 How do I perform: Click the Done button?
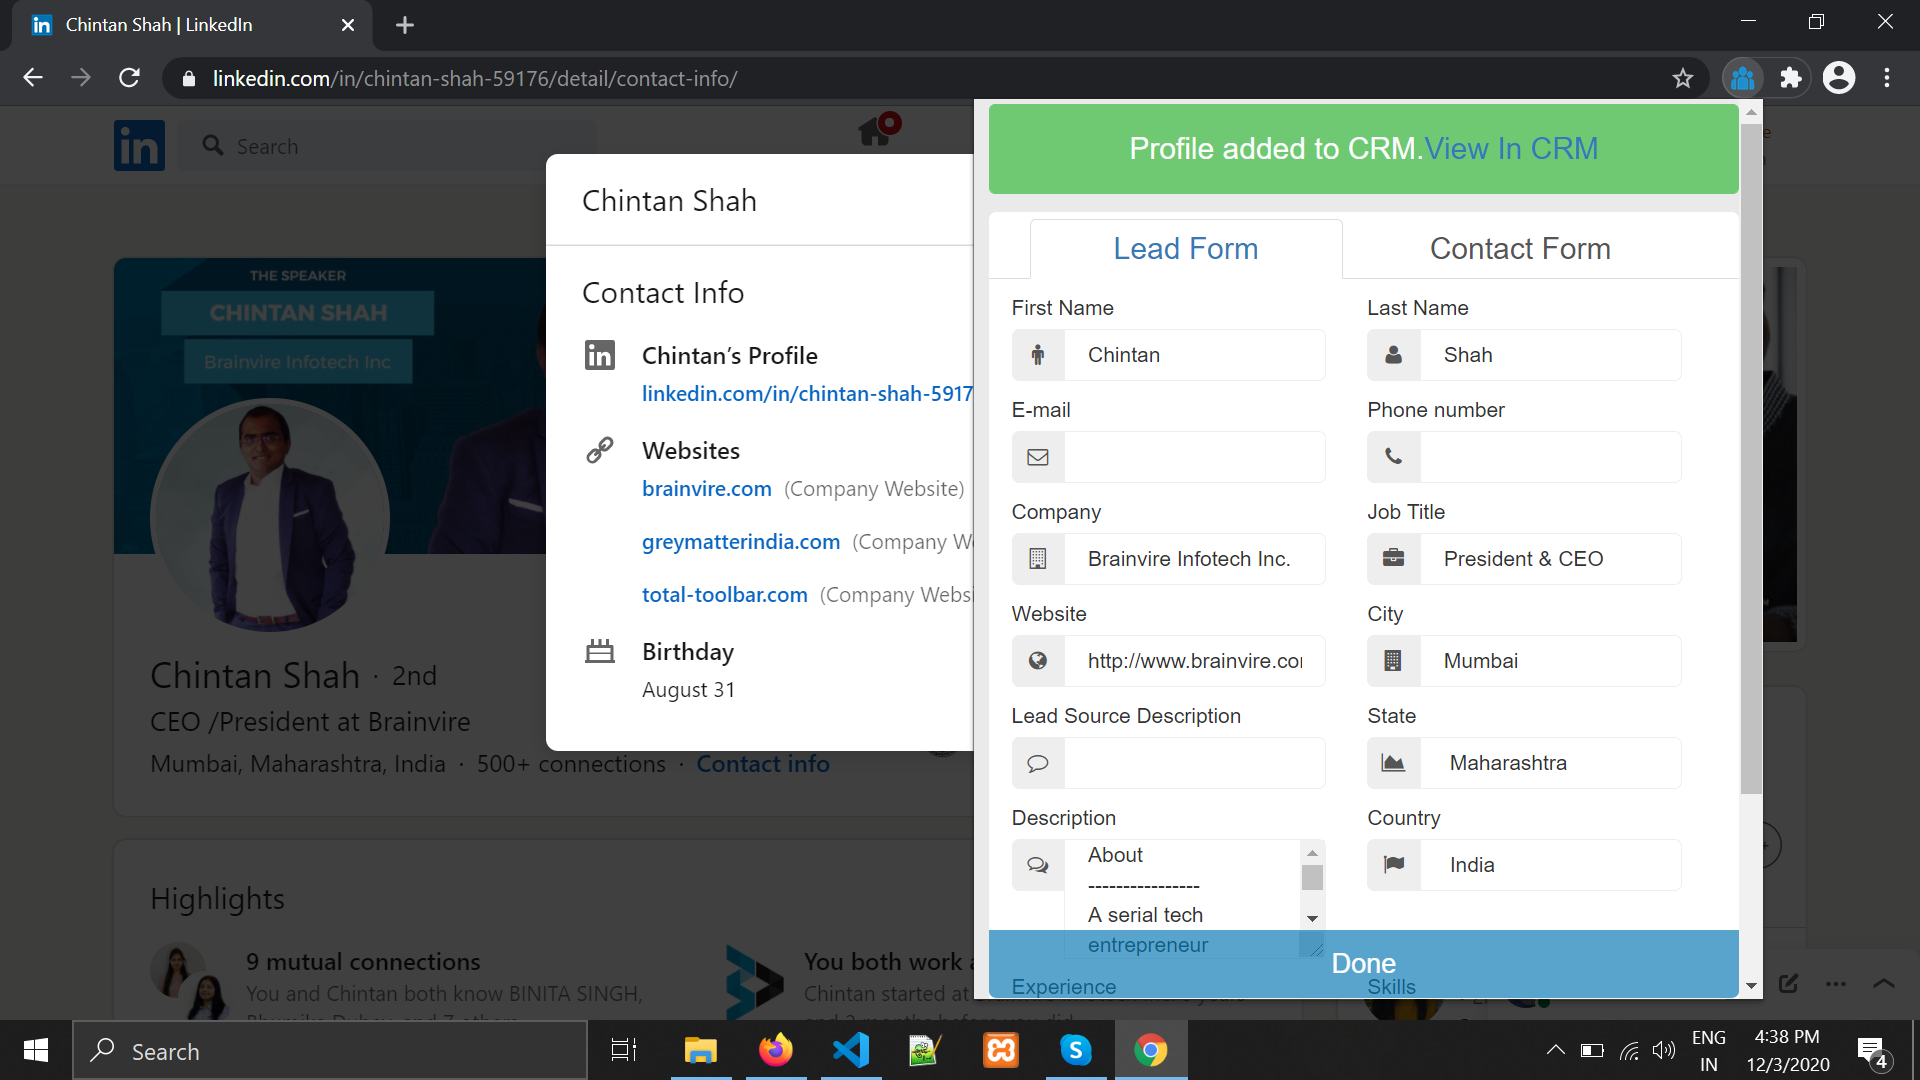1364,963
